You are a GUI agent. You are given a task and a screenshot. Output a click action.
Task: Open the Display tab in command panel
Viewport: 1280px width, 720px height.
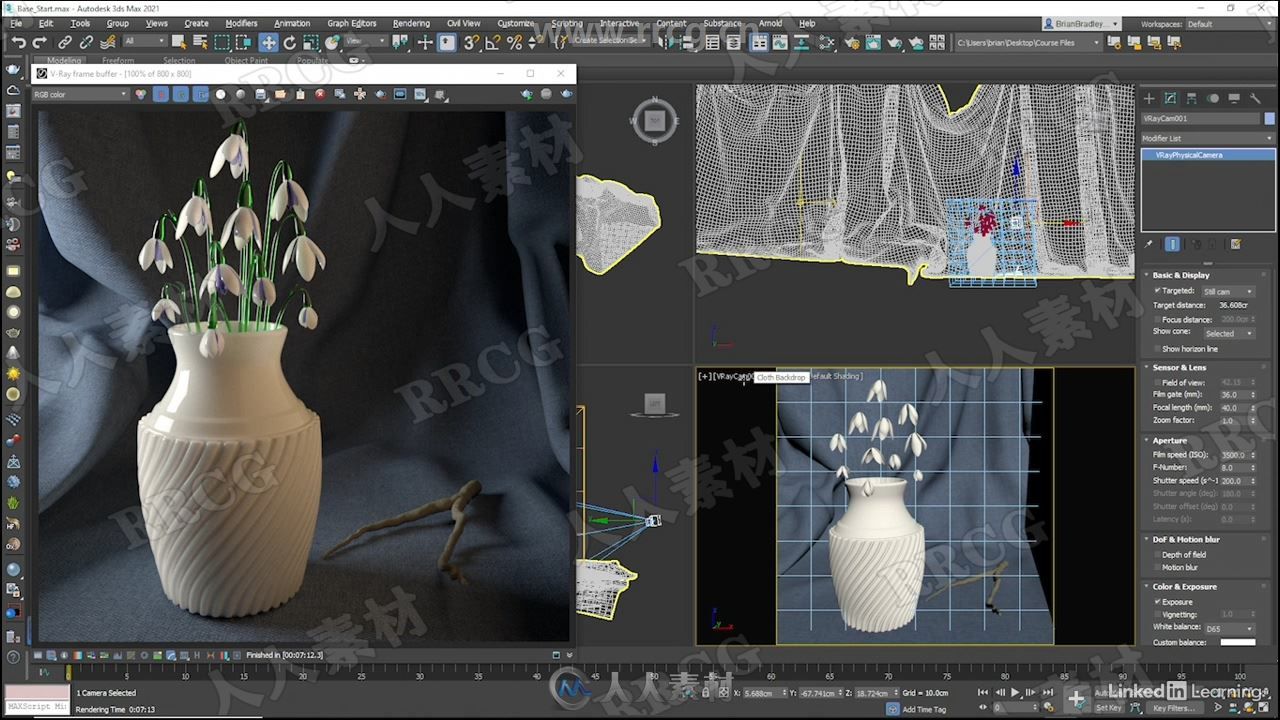click(x=1234, y=98)
